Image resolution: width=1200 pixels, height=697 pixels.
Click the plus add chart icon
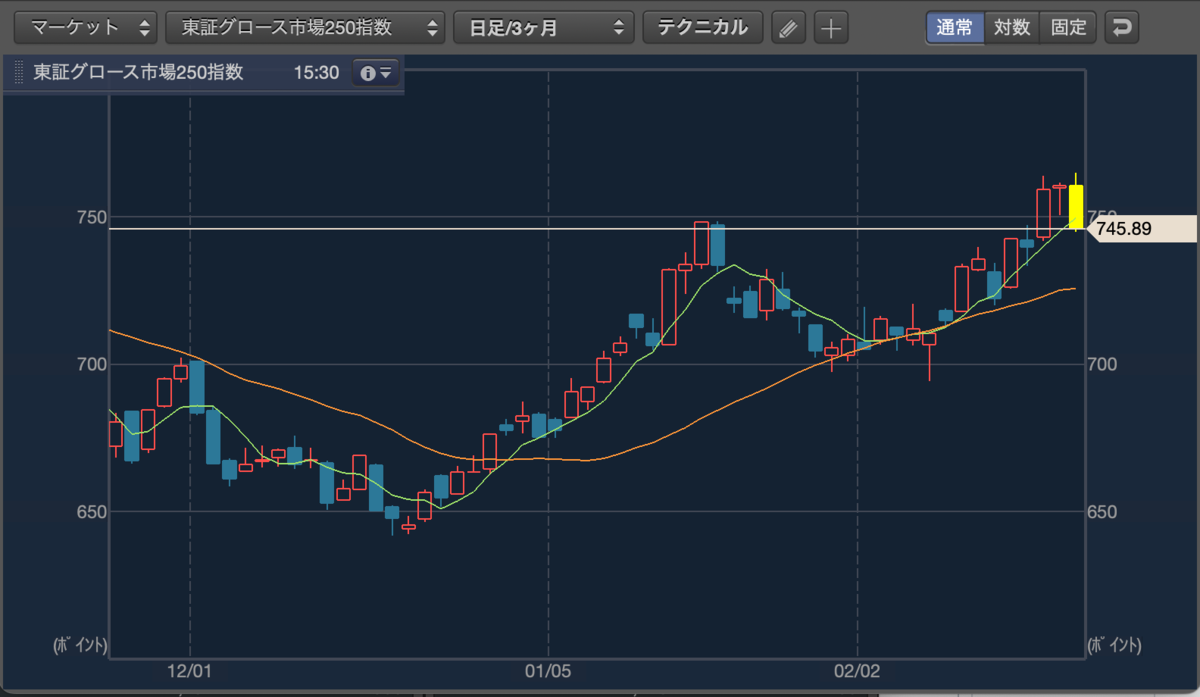[x=831, y=28]
